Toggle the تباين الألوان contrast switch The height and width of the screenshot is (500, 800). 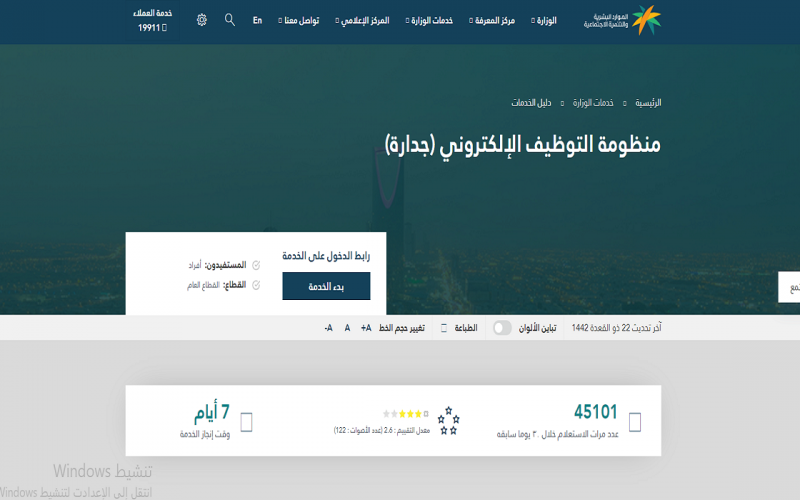(502, 328)
